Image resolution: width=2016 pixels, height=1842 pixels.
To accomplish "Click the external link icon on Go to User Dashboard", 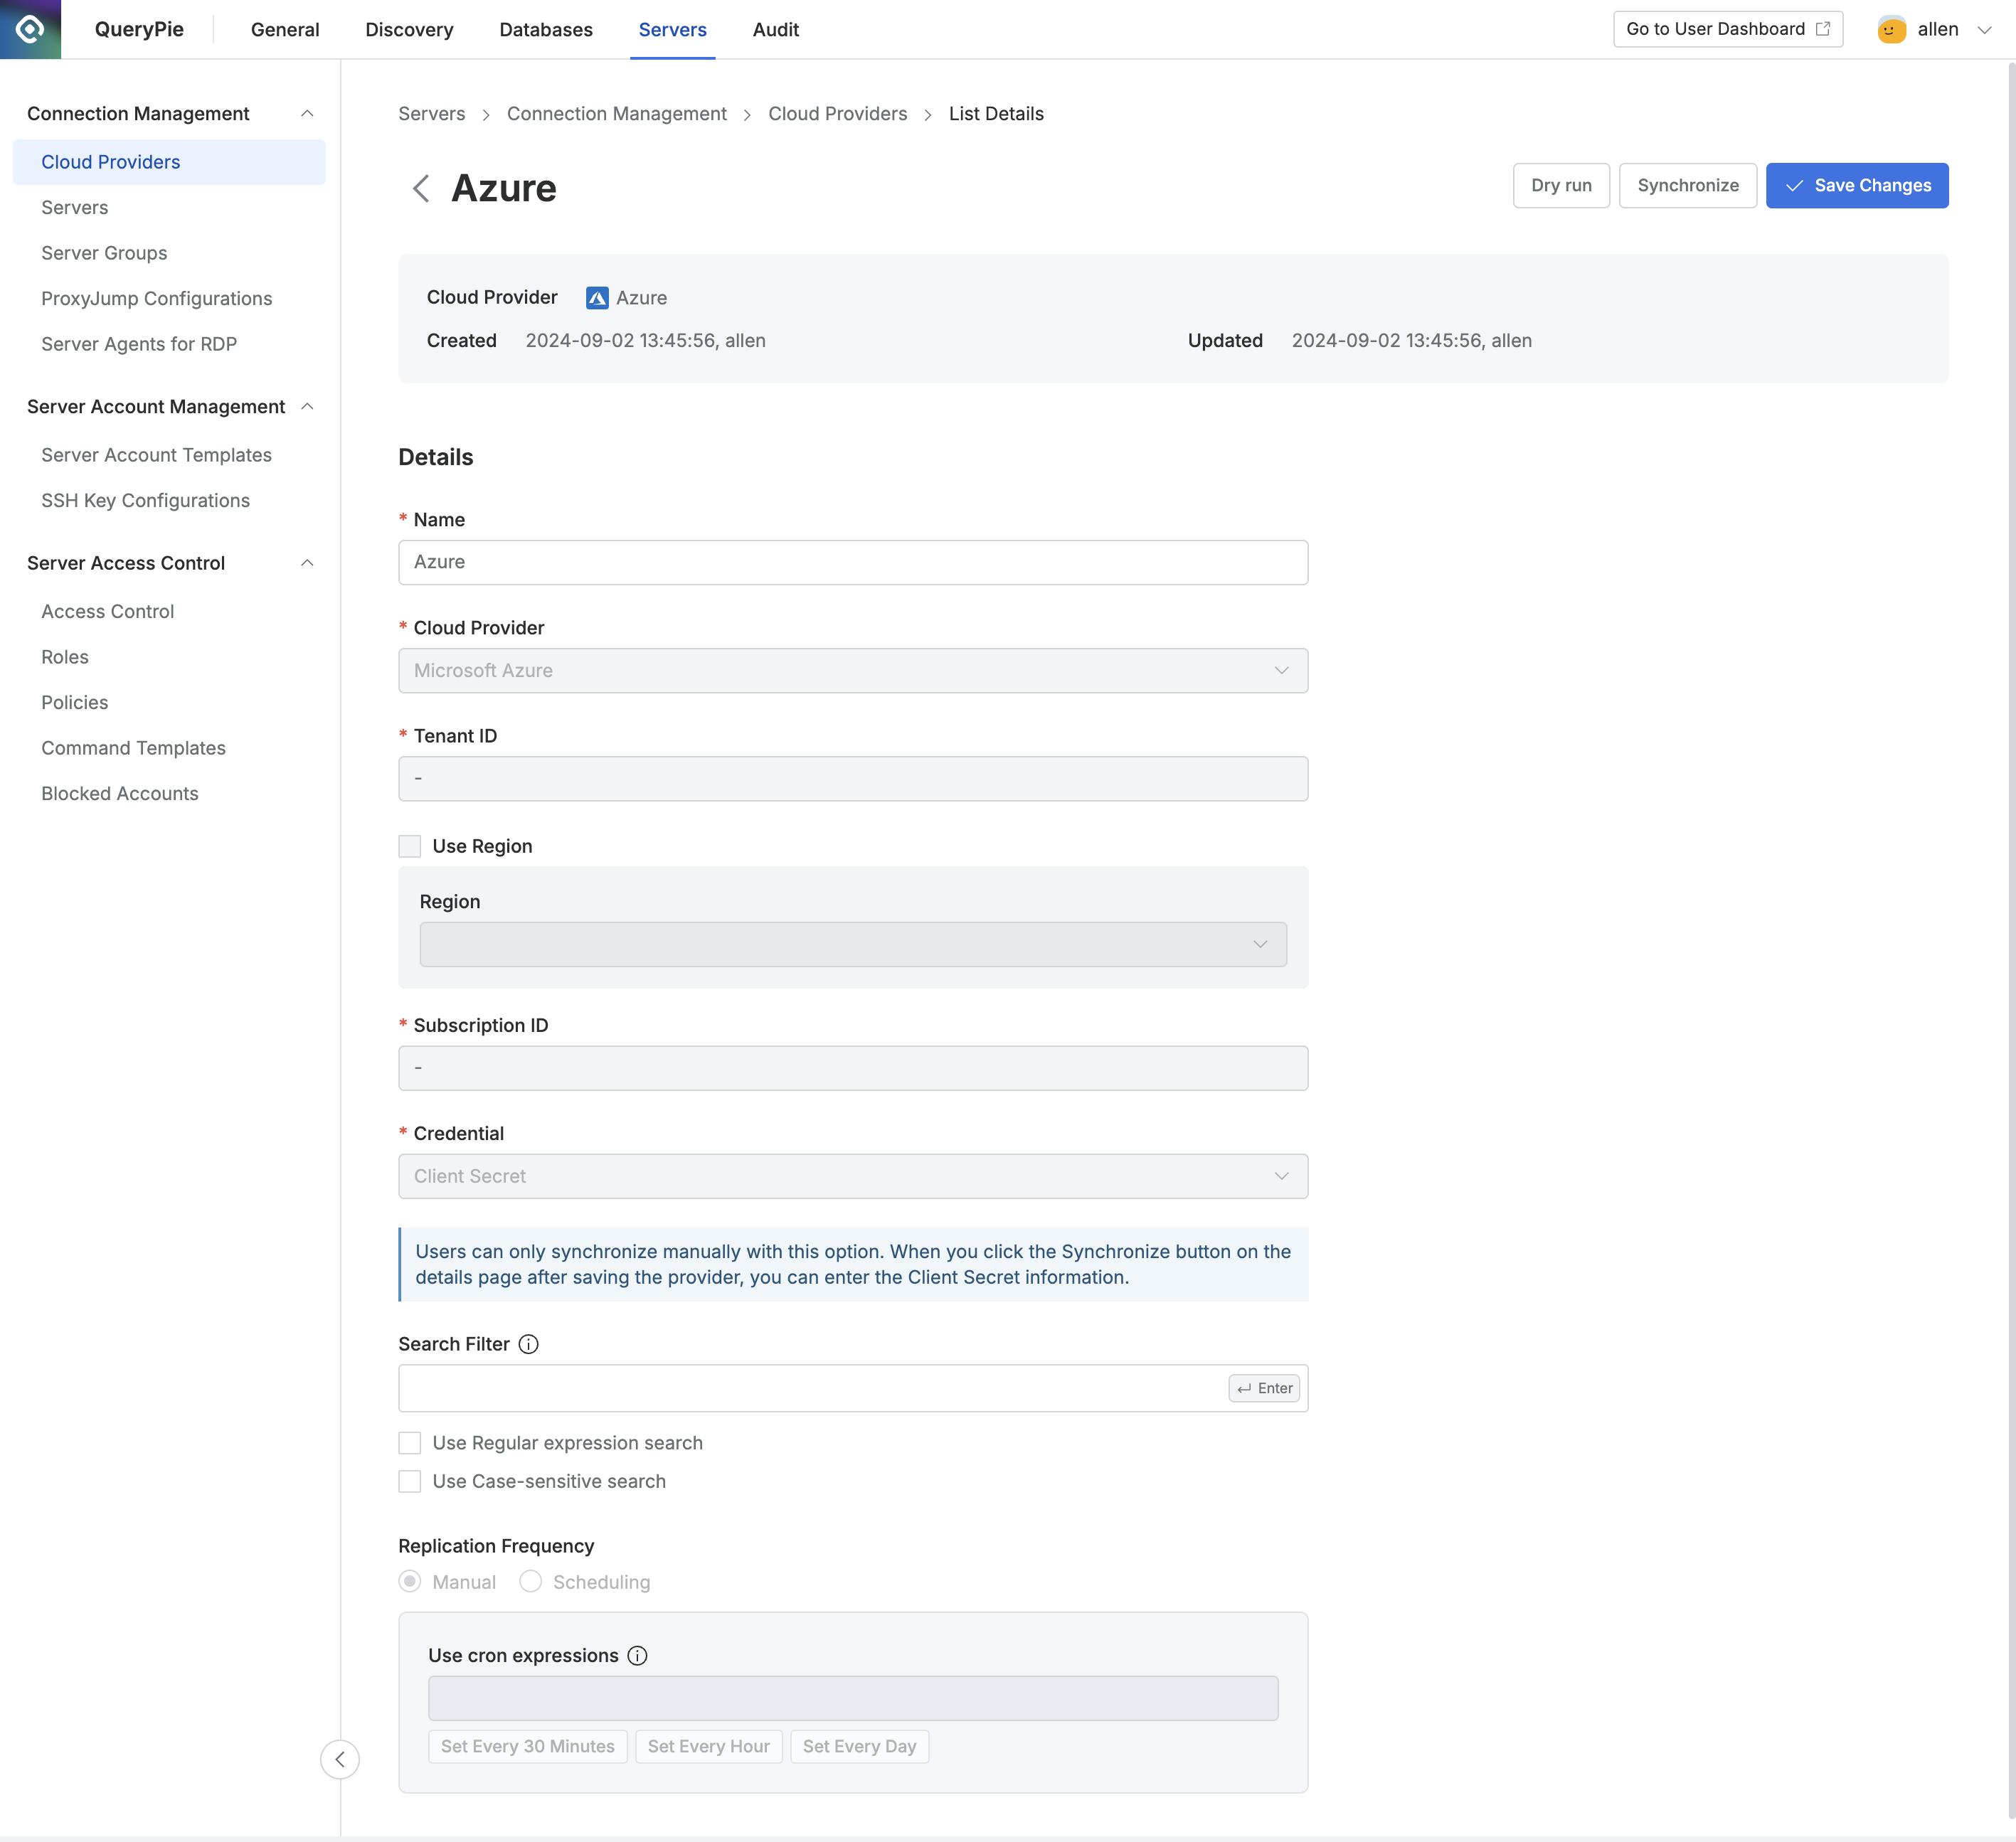I will point(1823,29).
